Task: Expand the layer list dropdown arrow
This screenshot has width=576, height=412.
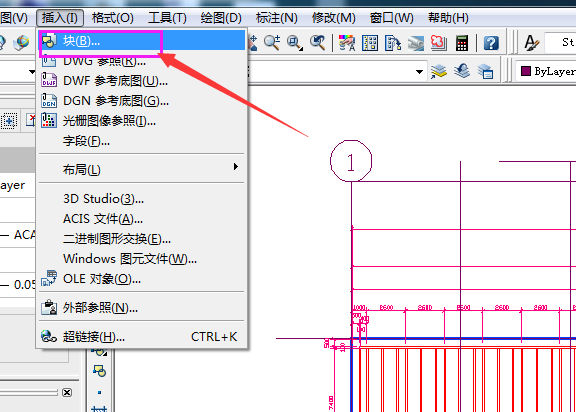Action: click(419, 72)
